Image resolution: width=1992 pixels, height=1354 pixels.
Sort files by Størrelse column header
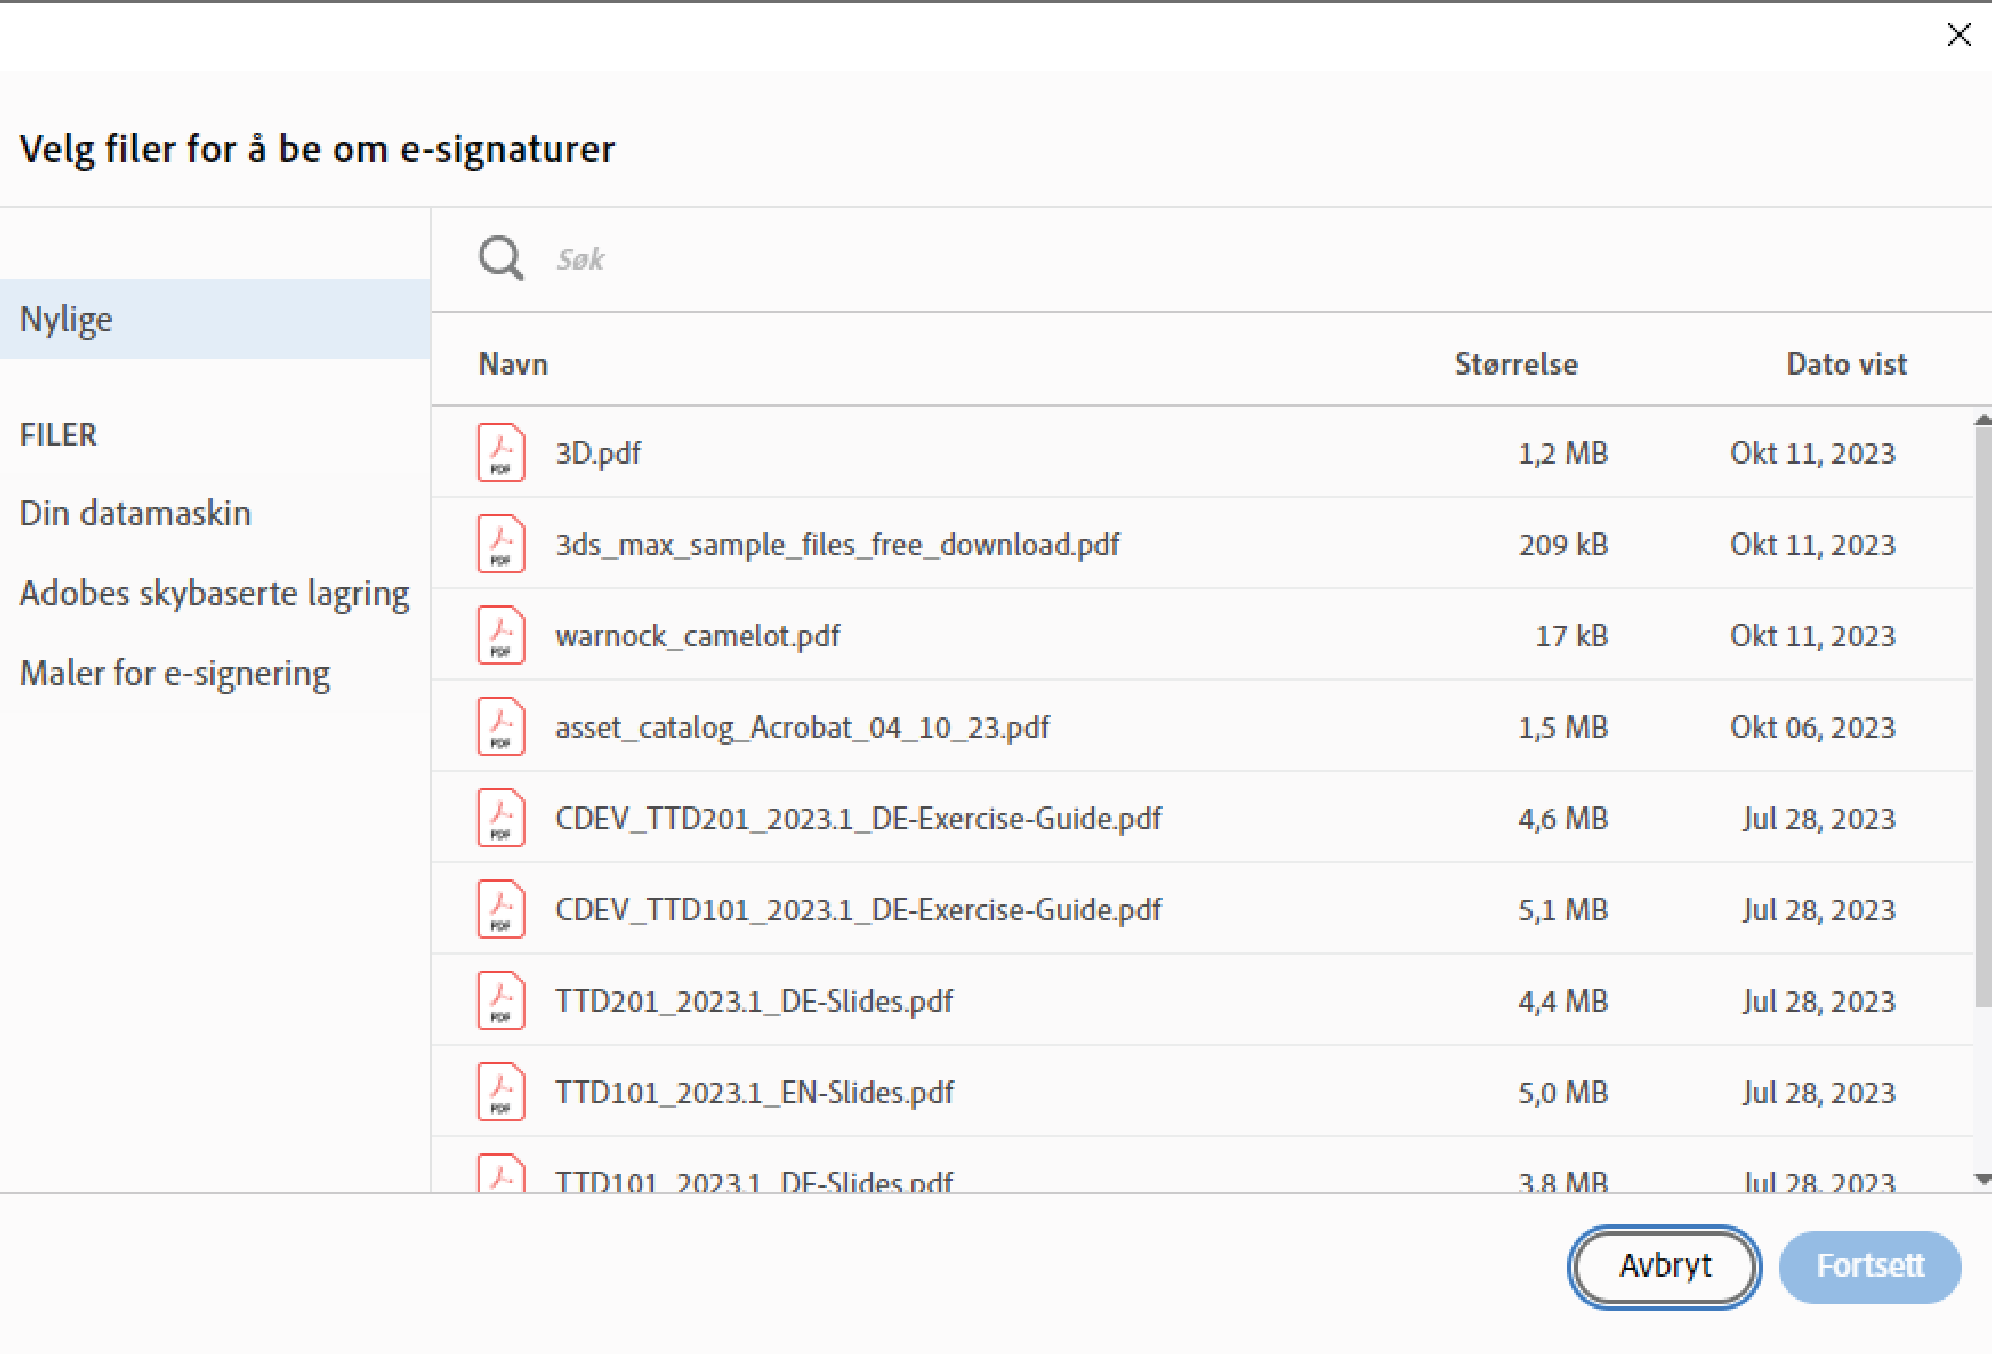[1515, 364]
